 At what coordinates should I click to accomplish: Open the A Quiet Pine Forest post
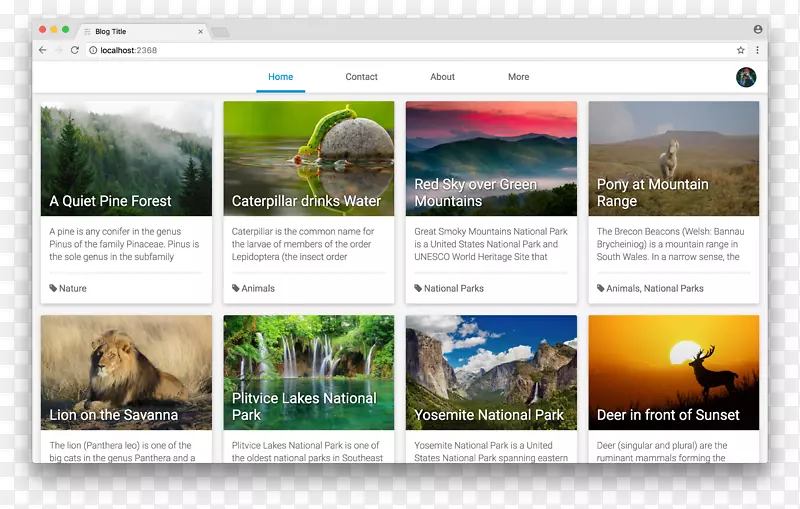point(111,201)
